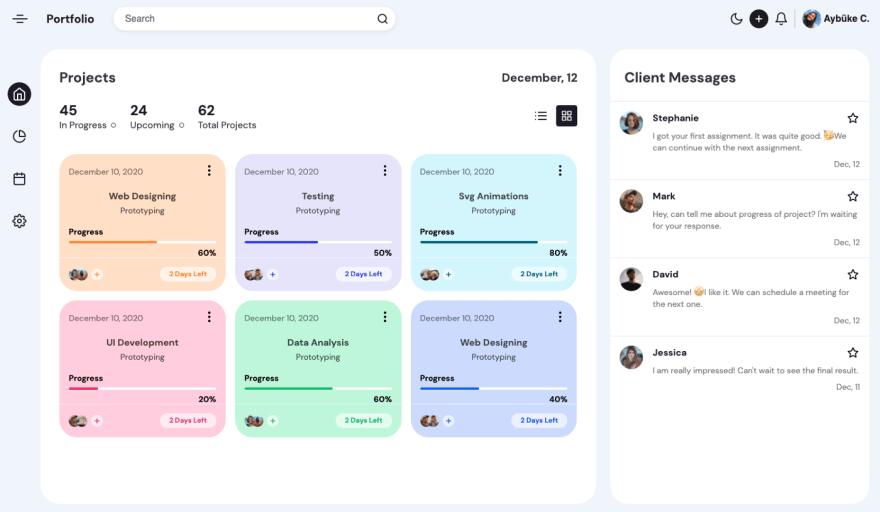The image size is (880, 512).
Task: Go to Home in the sidebar
Action: 20,94
